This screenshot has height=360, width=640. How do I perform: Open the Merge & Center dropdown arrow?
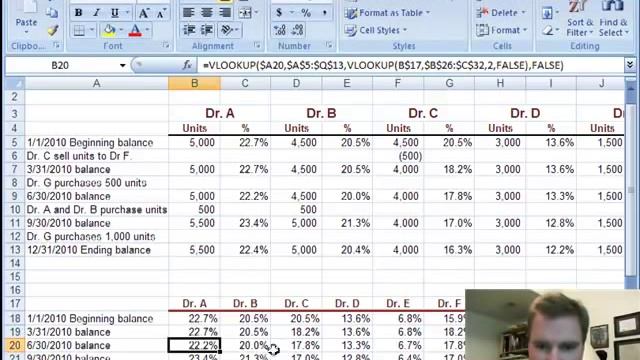point(256,13)
